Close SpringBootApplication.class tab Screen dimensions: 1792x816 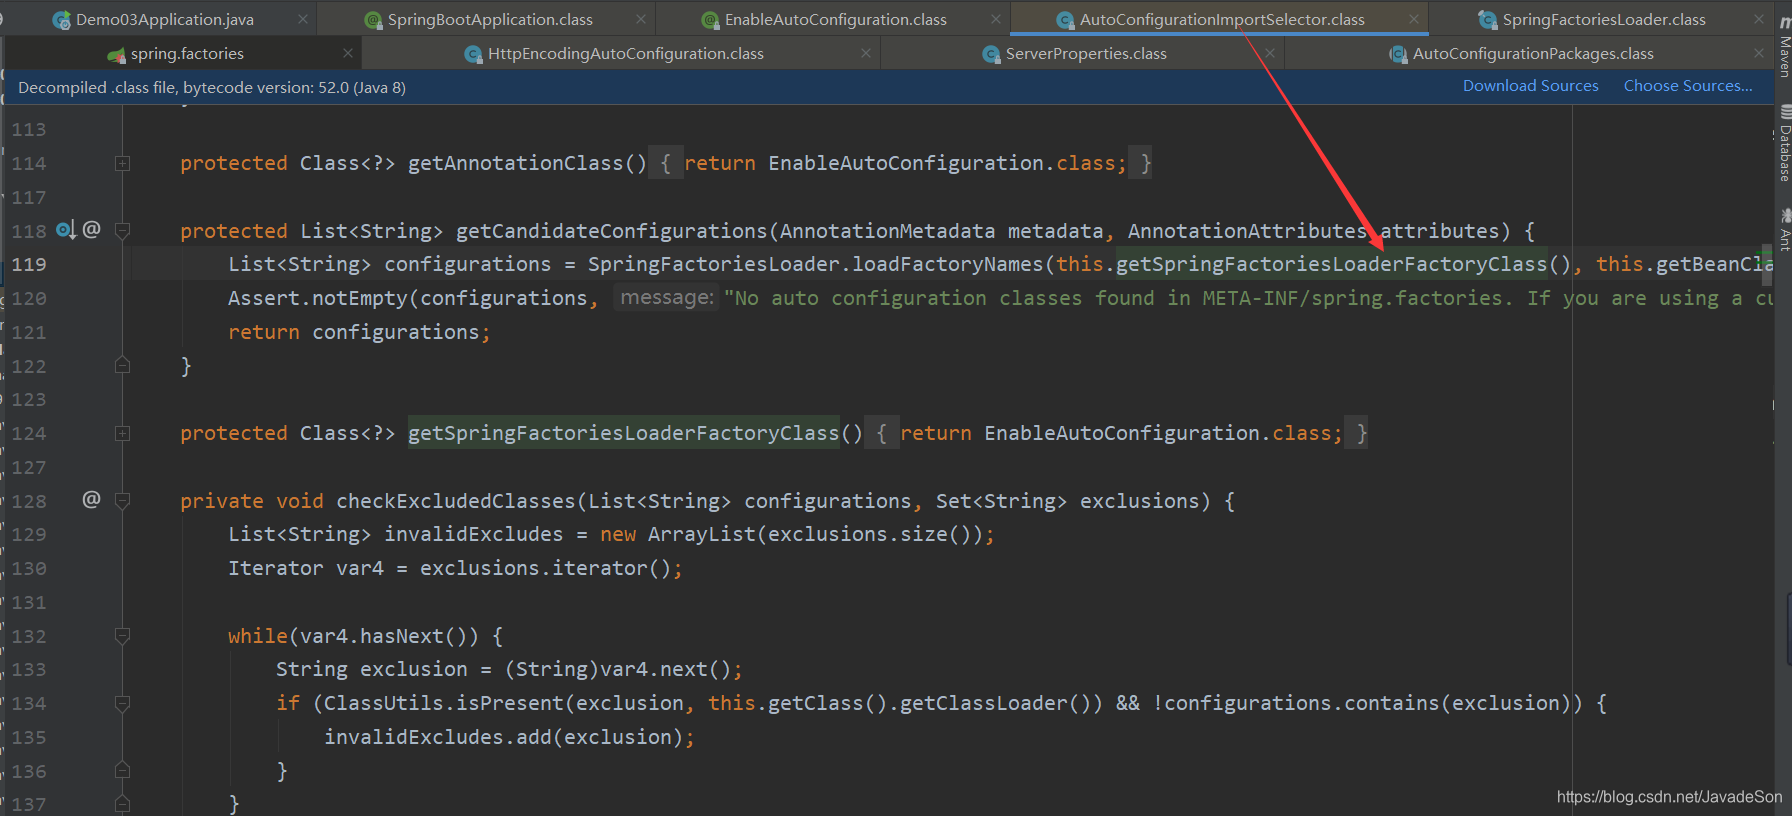641,19
